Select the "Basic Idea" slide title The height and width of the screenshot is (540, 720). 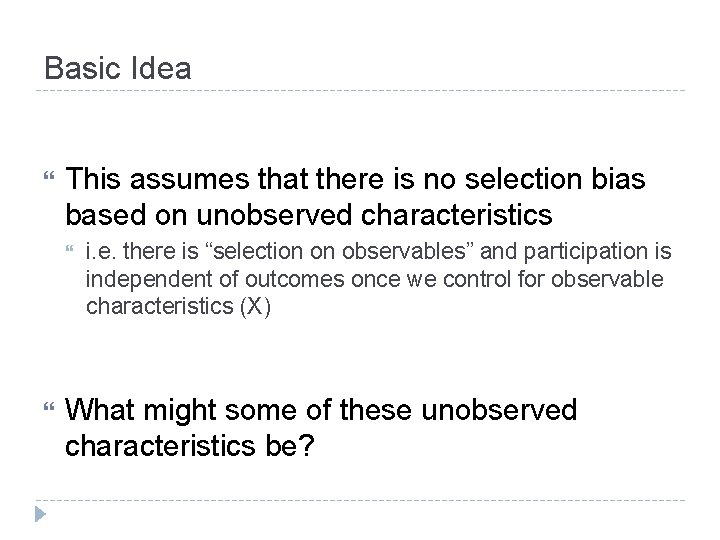(118, 68)
